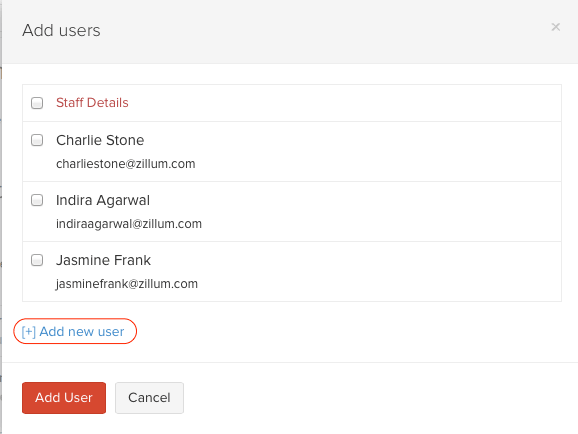
Task: Click the Add new user link
Action: pyautogui.click(x=73, y=331)
